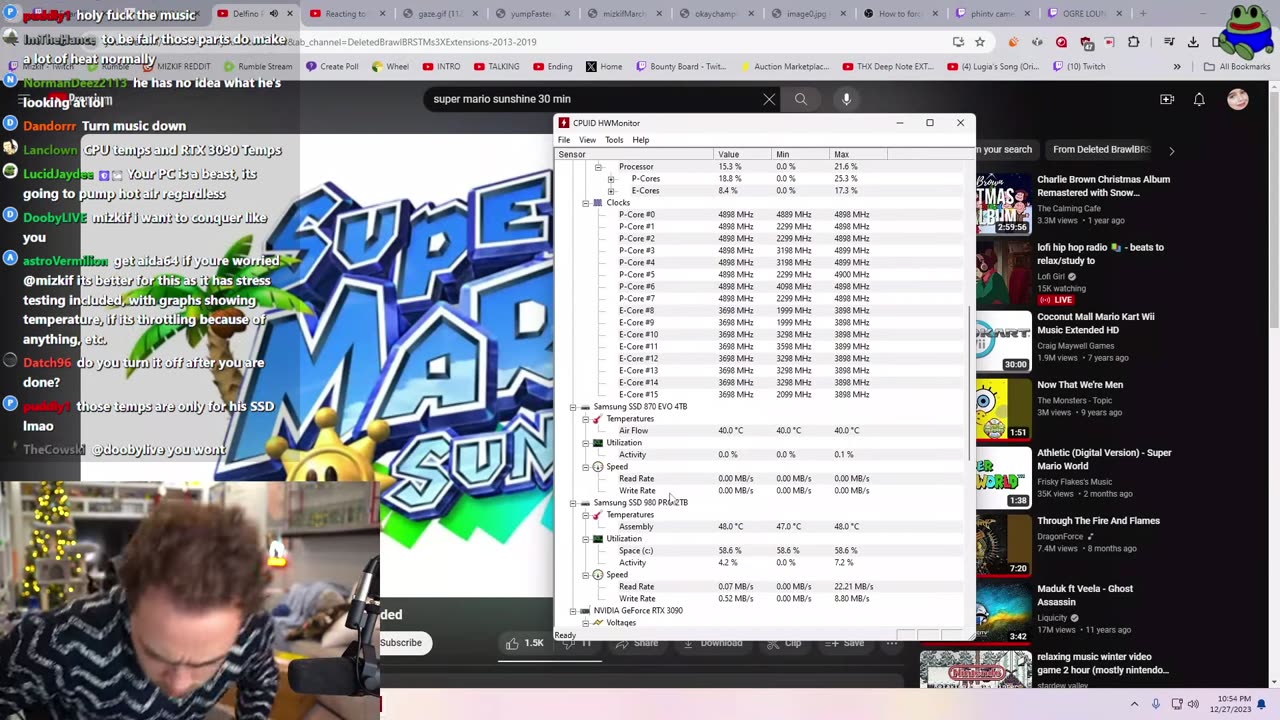
Task: Open the YouTube Create video icon
Action: [1167, 99]
